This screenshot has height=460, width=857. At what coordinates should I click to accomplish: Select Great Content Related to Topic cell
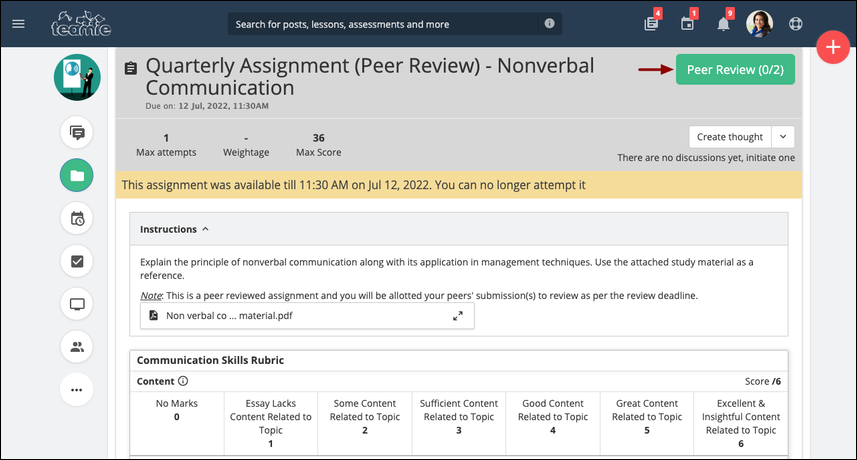click(647, 423)
